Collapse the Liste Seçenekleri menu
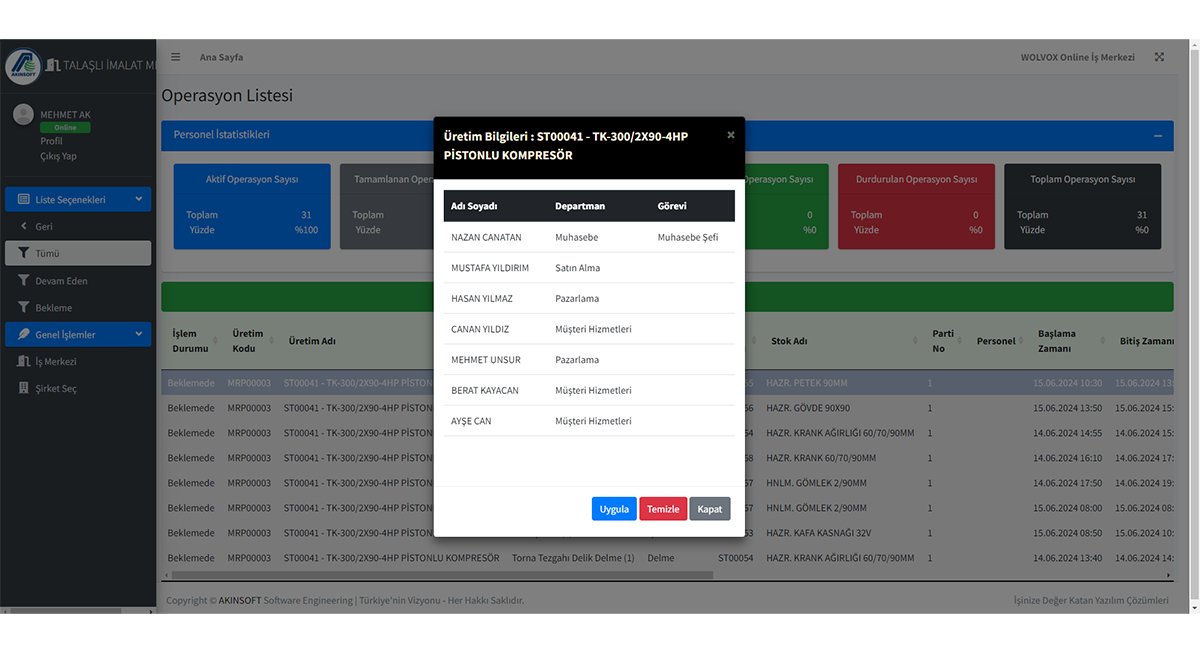The image size is (1200, 653). (138, 199)
